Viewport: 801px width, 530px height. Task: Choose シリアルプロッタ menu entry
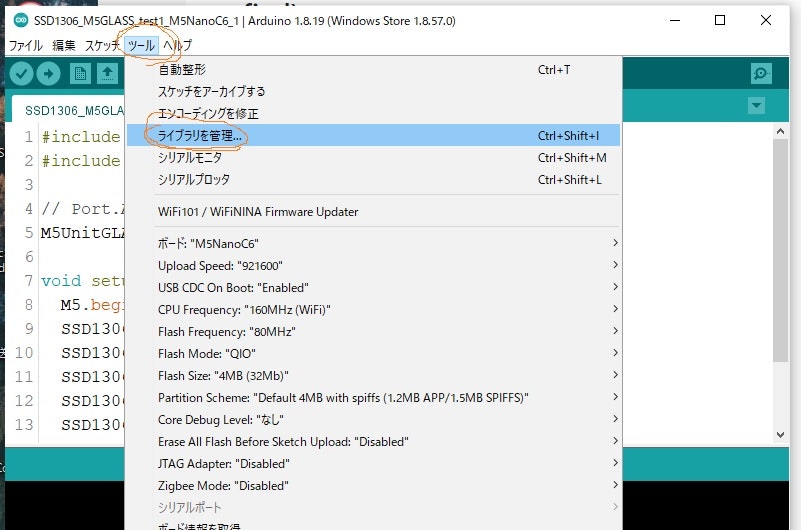click(373, 180)
